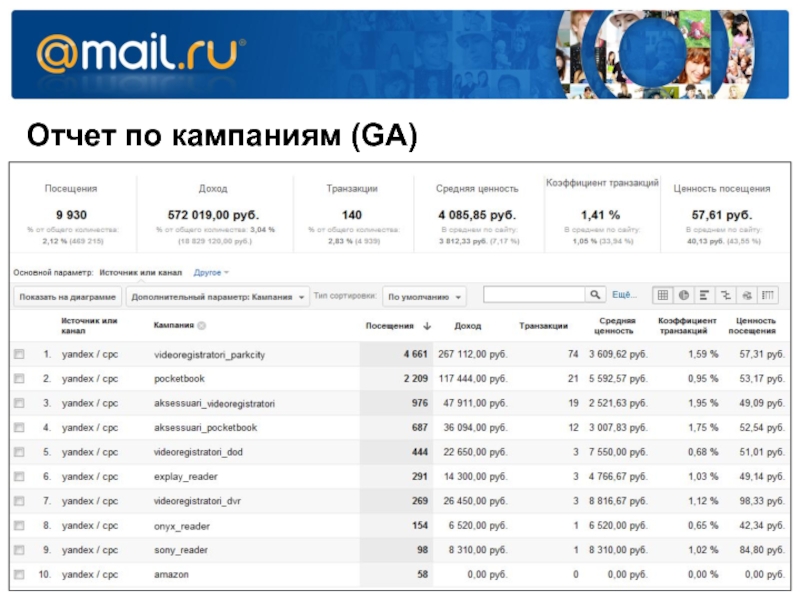800x600 pixels.
Task: Tick checkbox for pocketbook row
Action: pyautogui.click(x=19, y=379)
